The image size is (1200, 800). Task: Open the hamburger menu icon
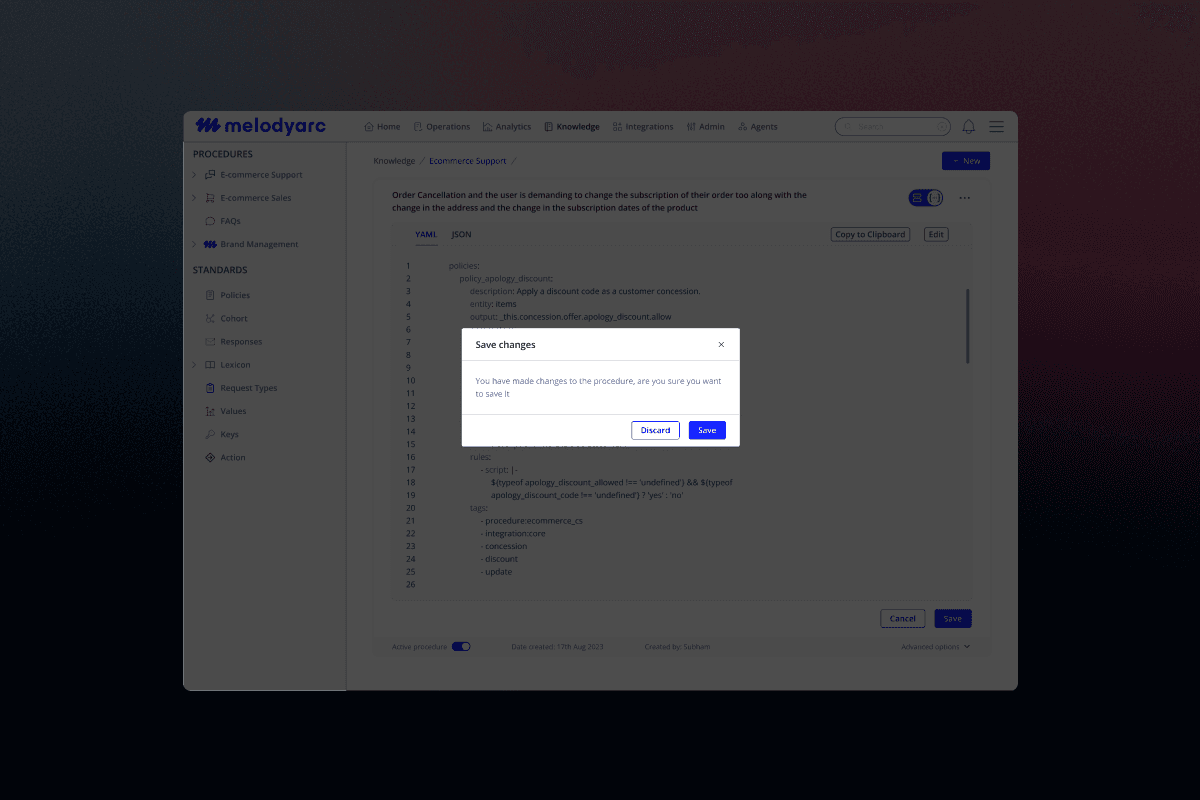click(x=997, y=127)
